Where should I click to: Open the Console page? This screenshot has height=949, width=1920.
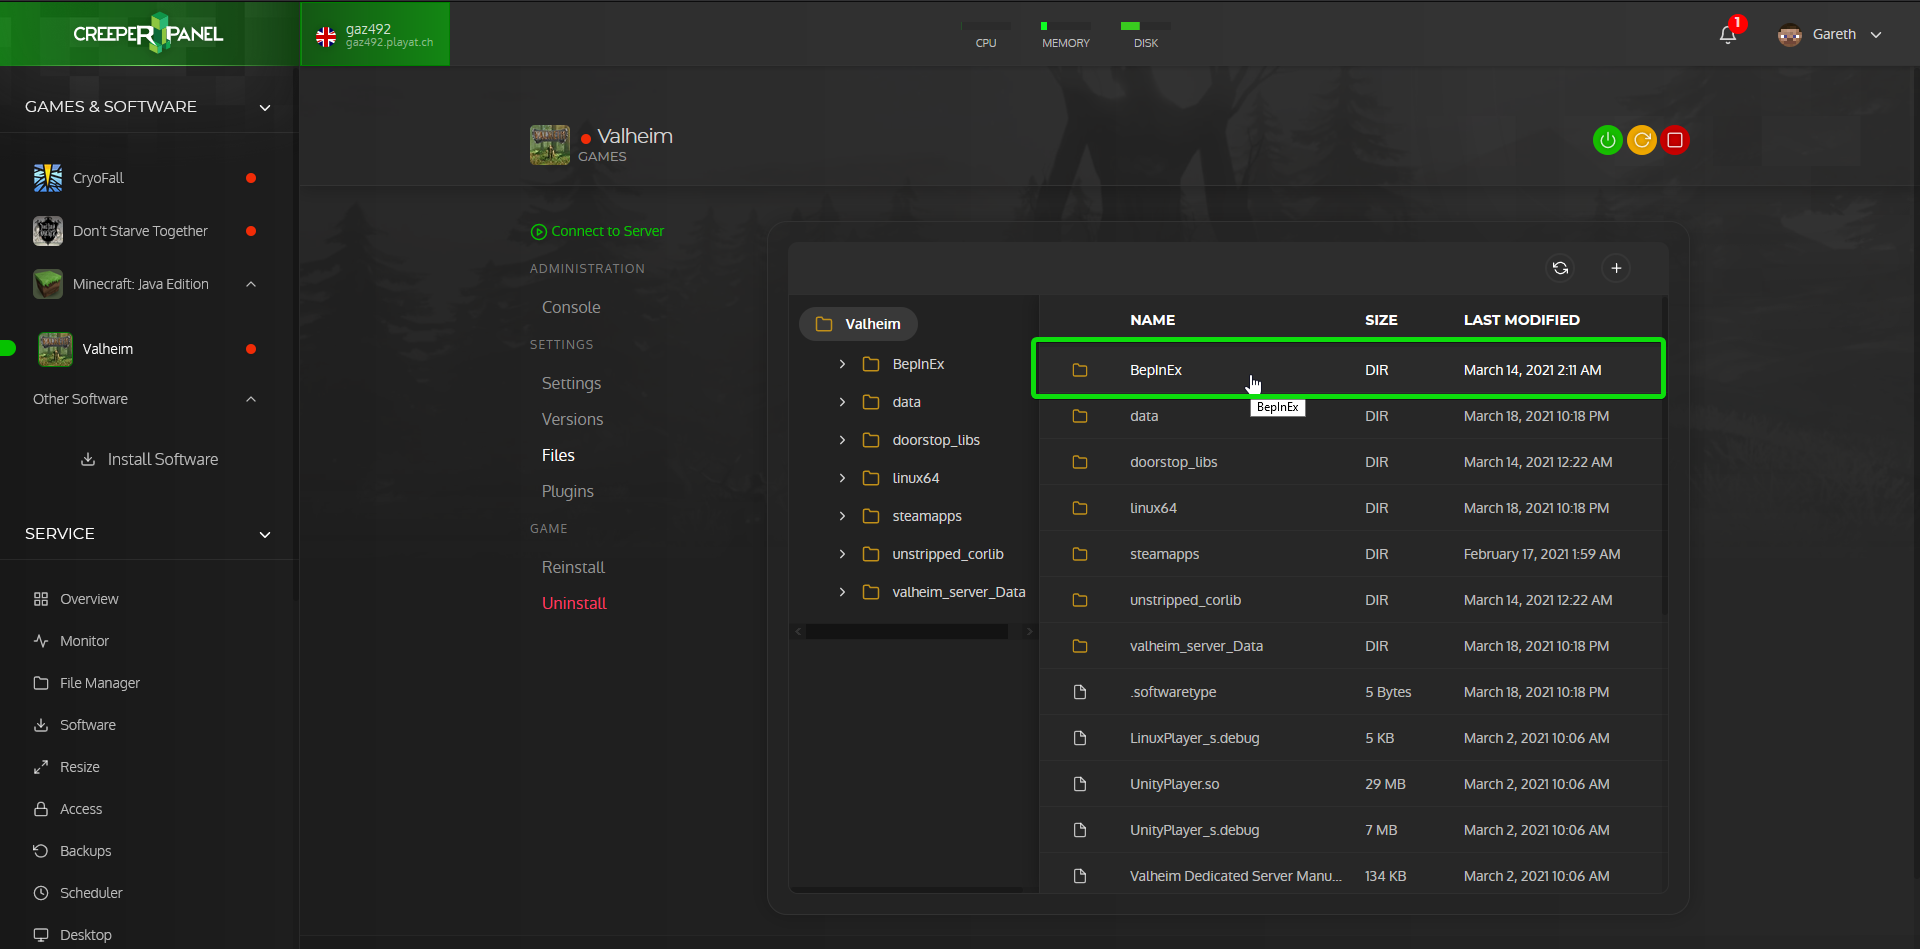(x=571, y=308)
